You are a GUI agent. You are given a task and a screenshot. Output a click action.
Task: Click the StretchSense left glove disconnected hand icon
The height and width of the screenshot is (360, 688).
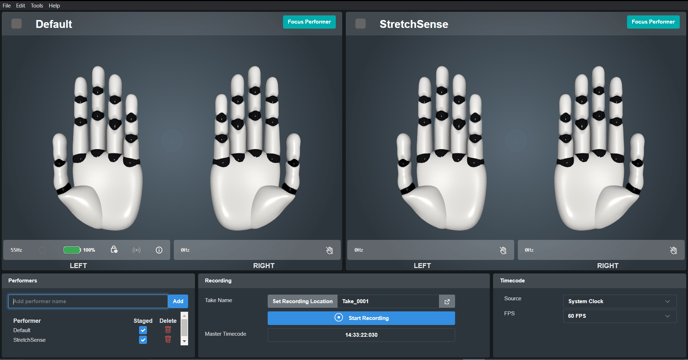tap(503, 250)
